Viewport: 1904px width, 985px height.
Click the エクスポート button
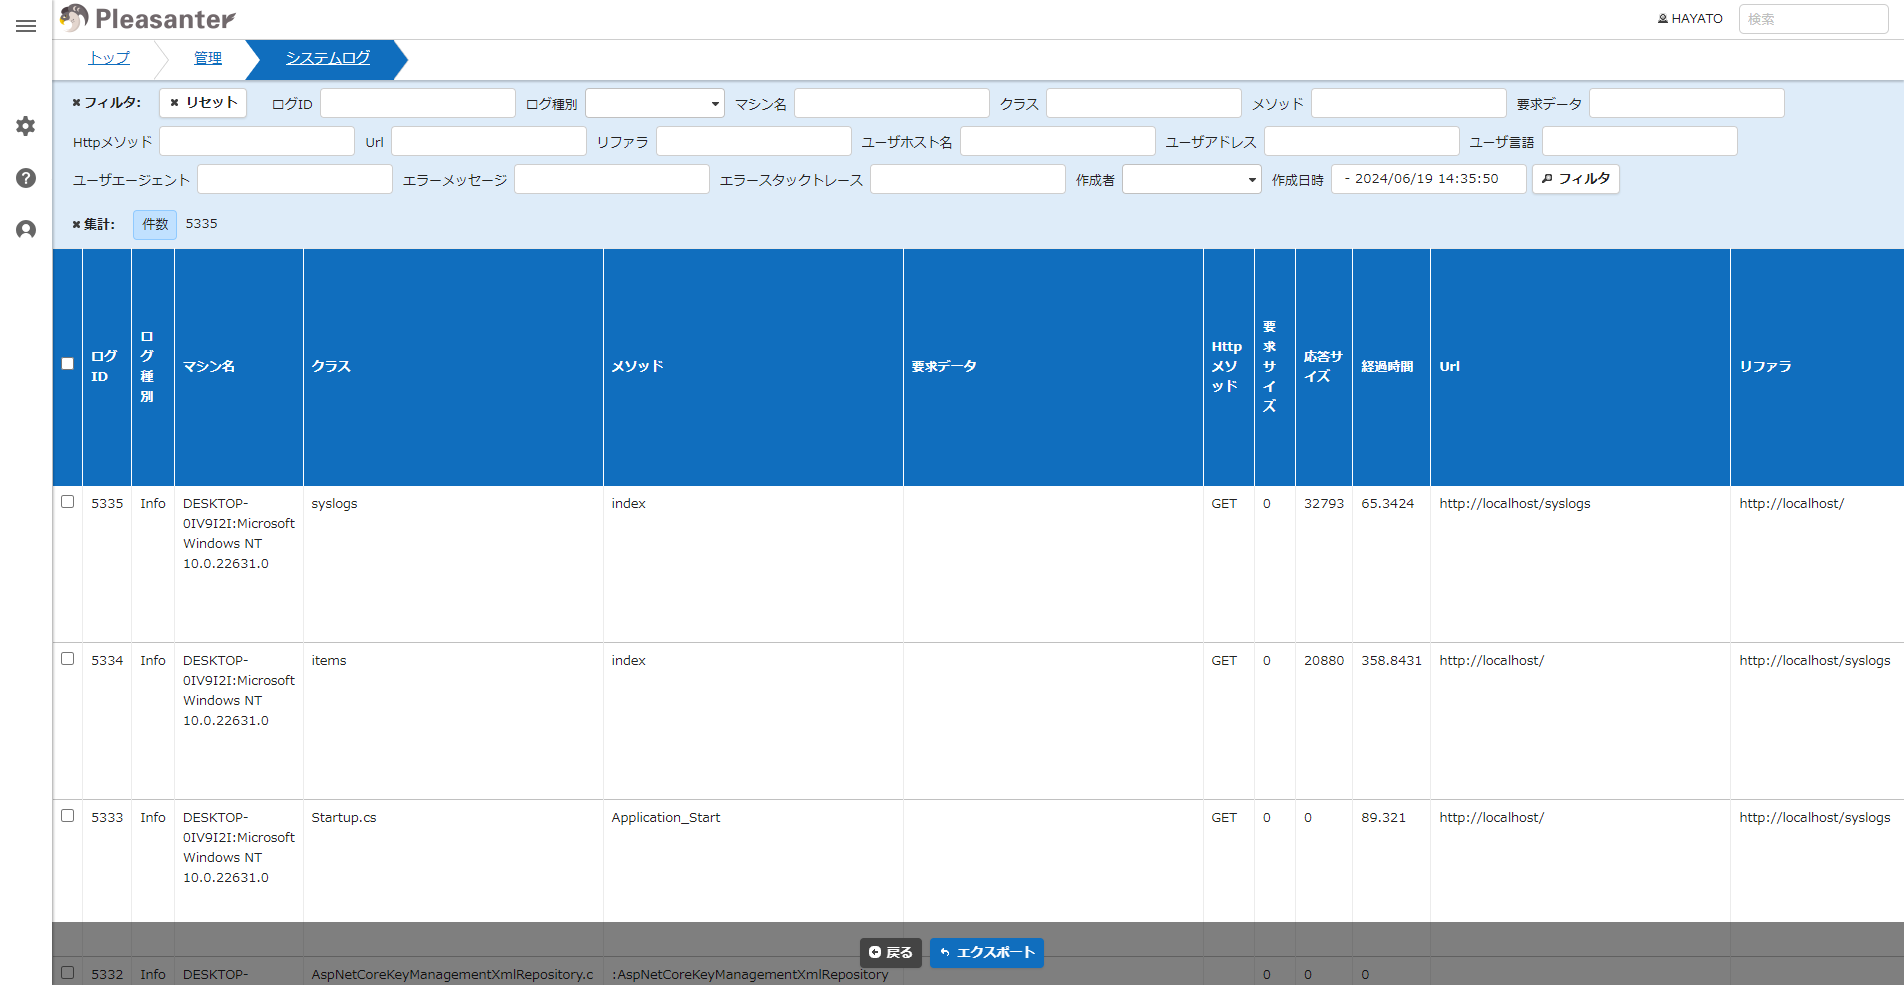tap(987, 953)
